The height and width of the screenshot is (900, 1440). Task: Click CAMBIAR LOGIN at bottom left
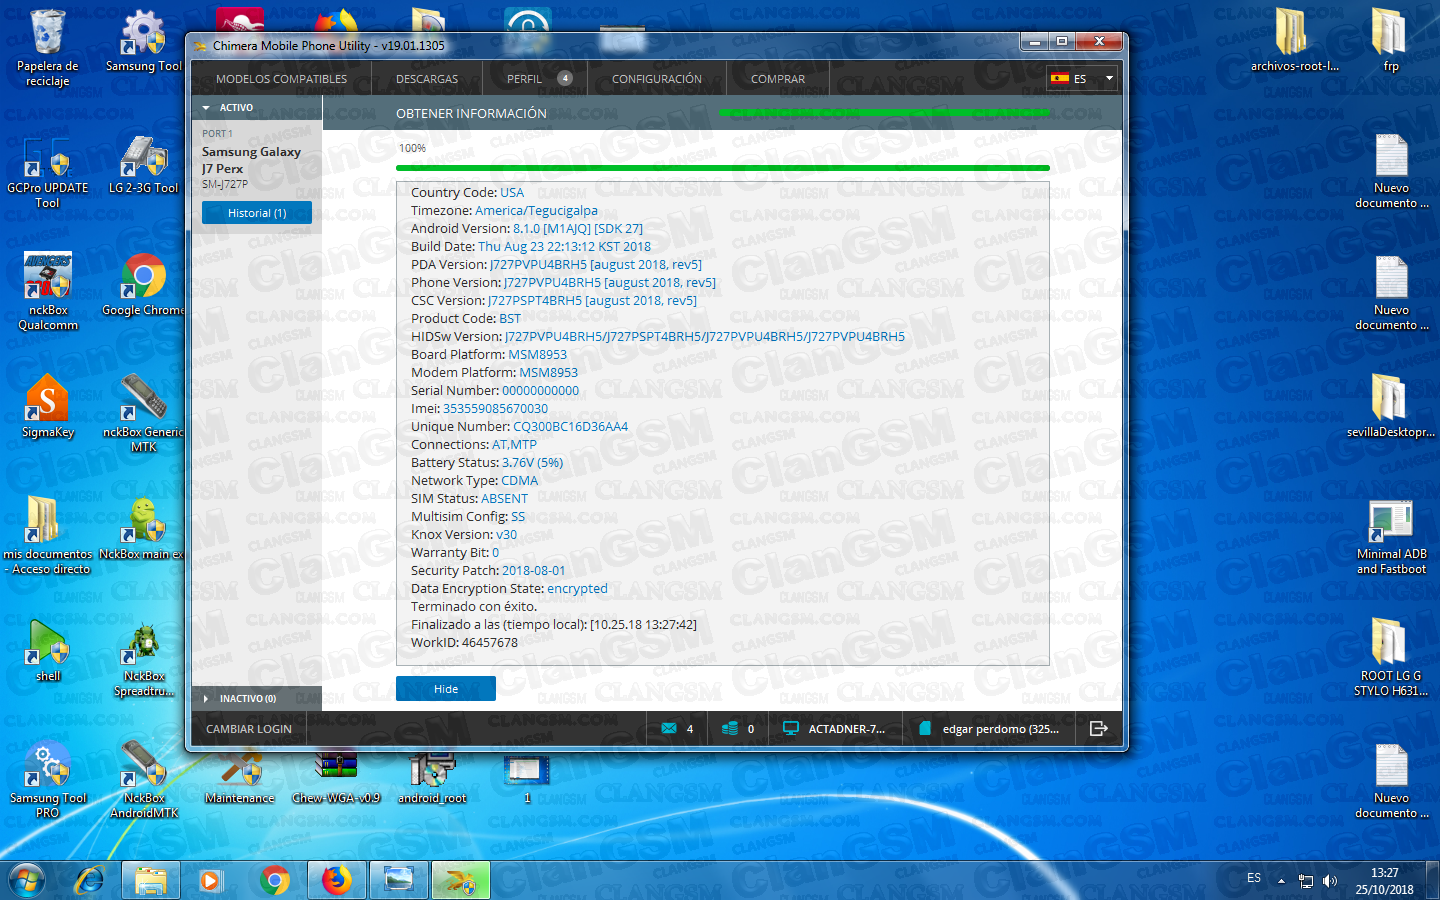tap(249, 729)
